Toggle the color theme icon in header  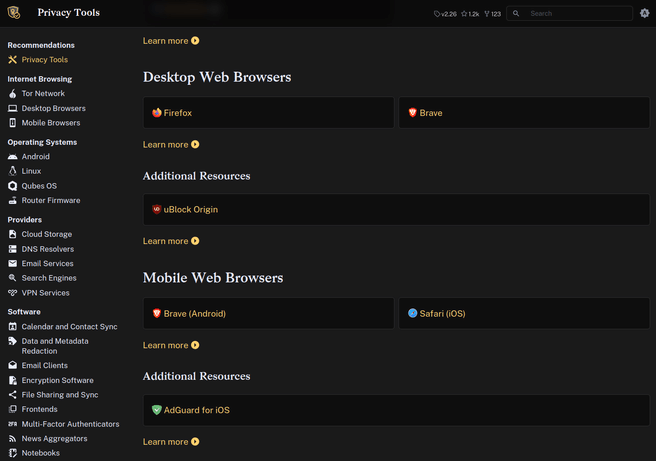coord(644,13)
